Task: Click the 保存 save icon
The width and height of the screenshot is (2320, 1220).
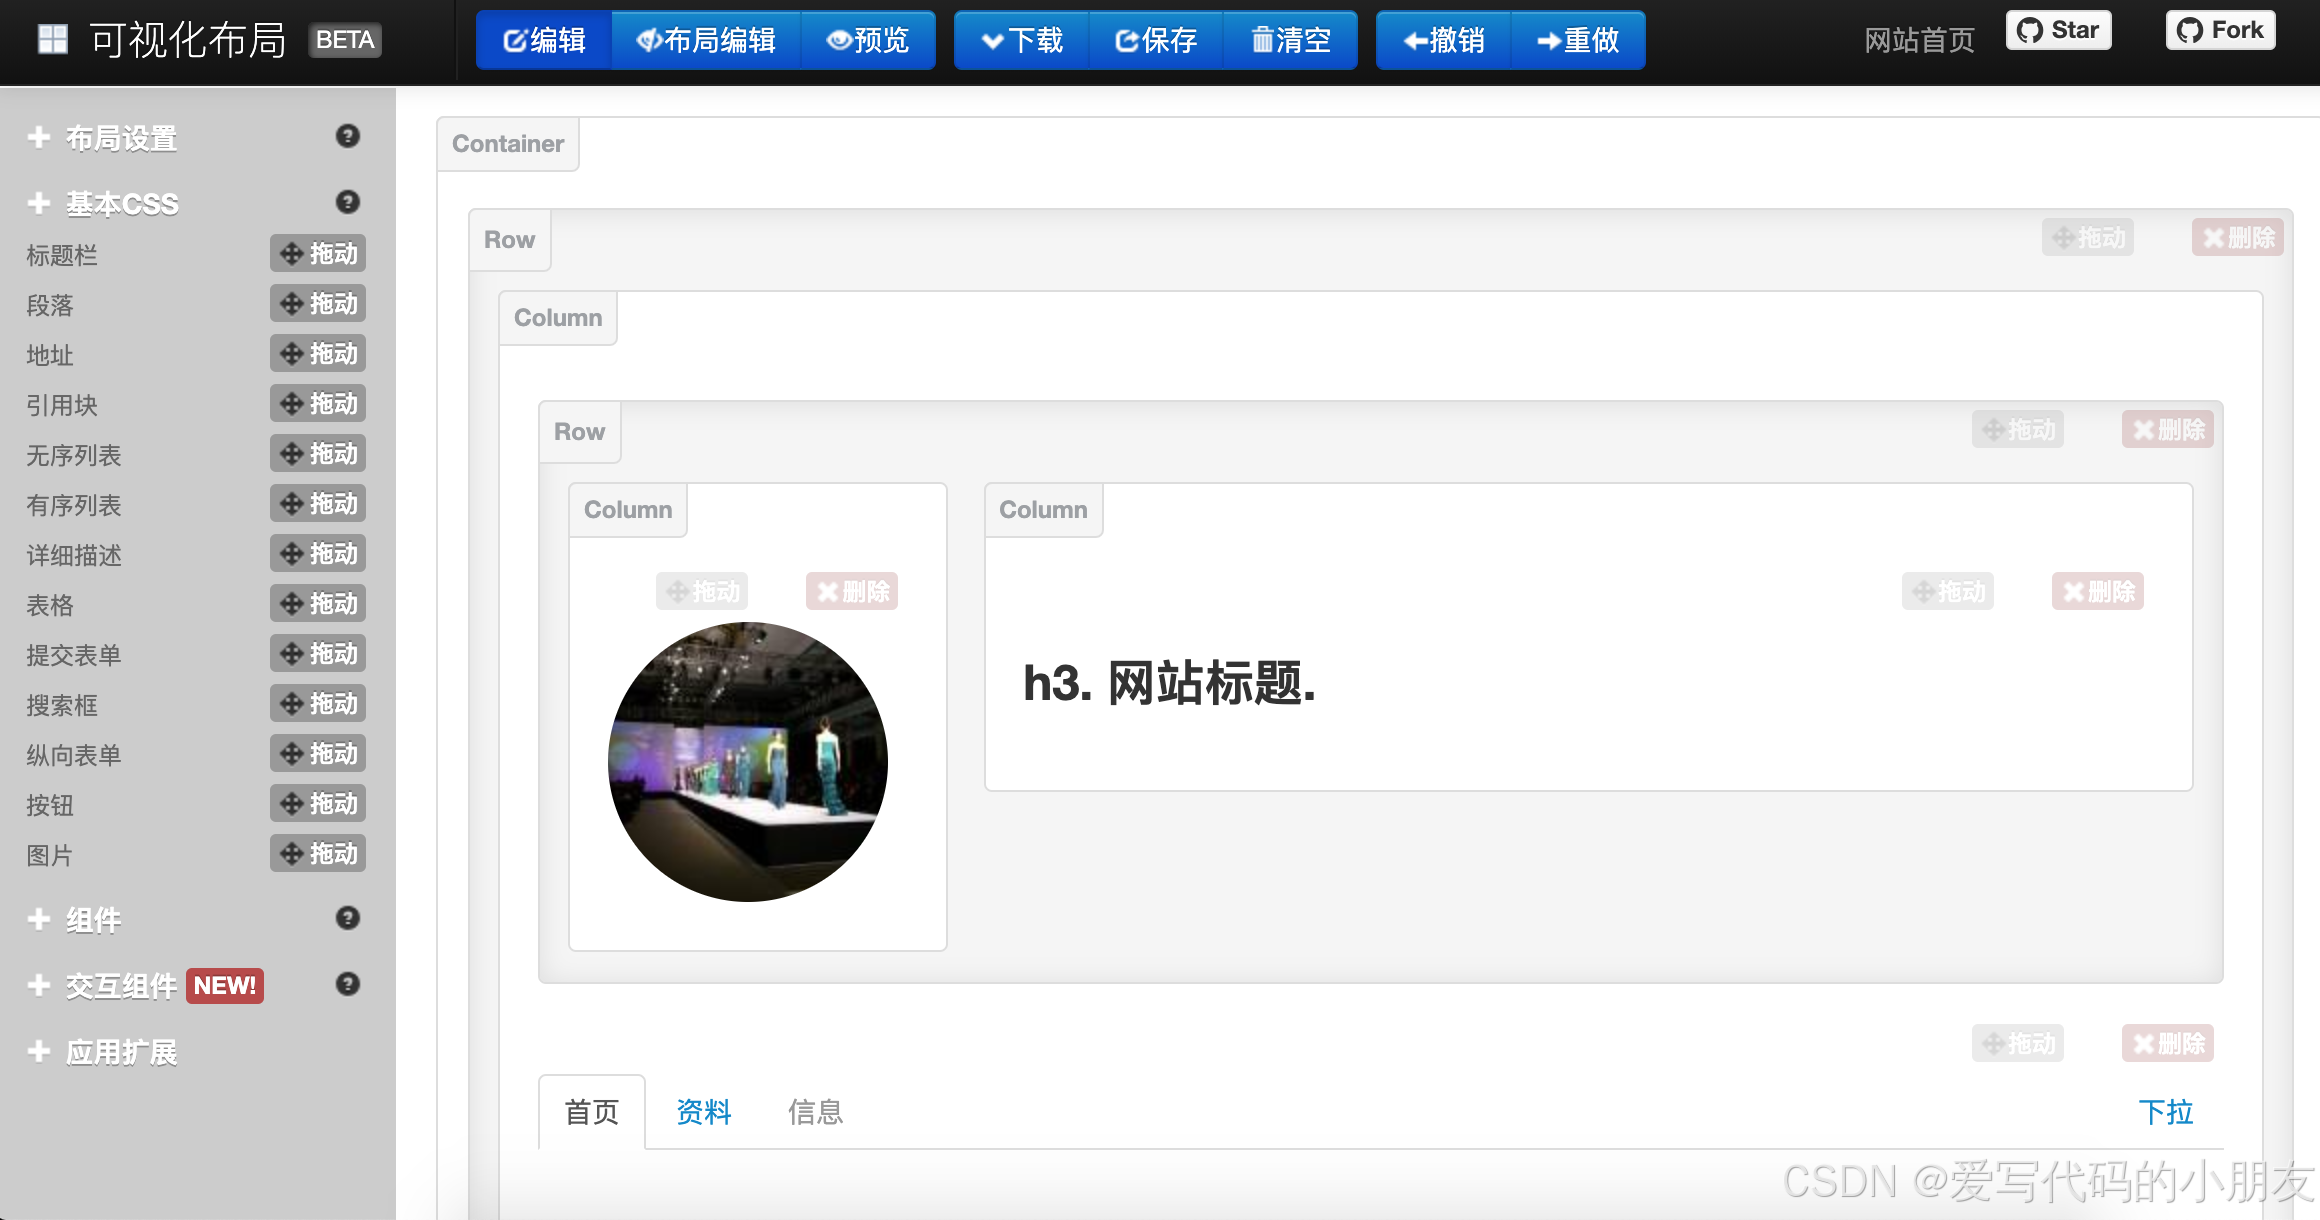Action: (x=1127, y=40)
